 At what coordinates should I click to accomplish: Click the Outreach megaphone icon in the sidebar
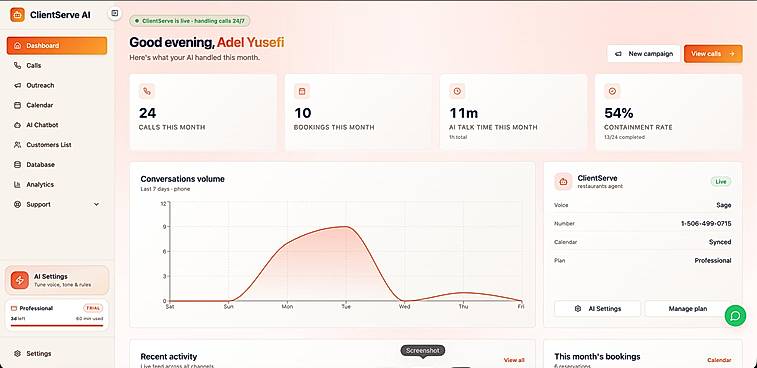tap(17, 85)
